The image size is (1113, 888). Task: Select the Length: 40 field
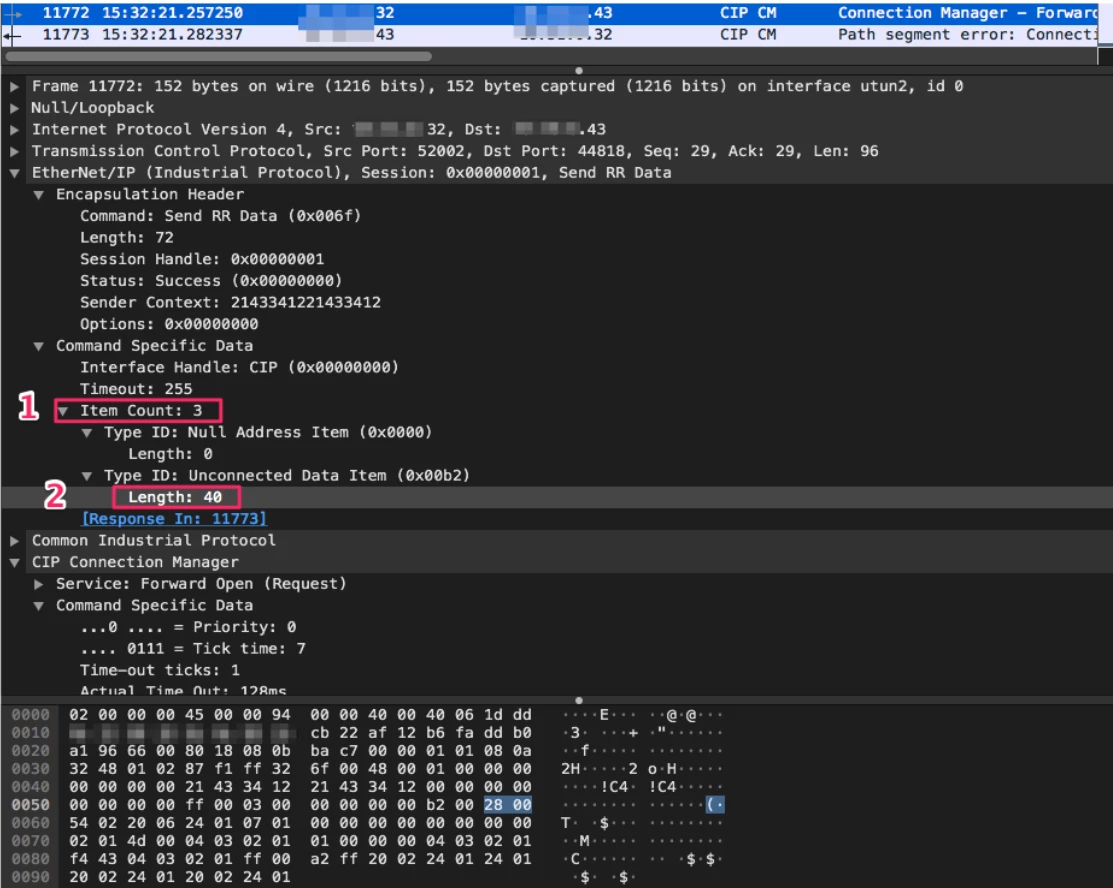pyautogui.click(x=176, y=497)
